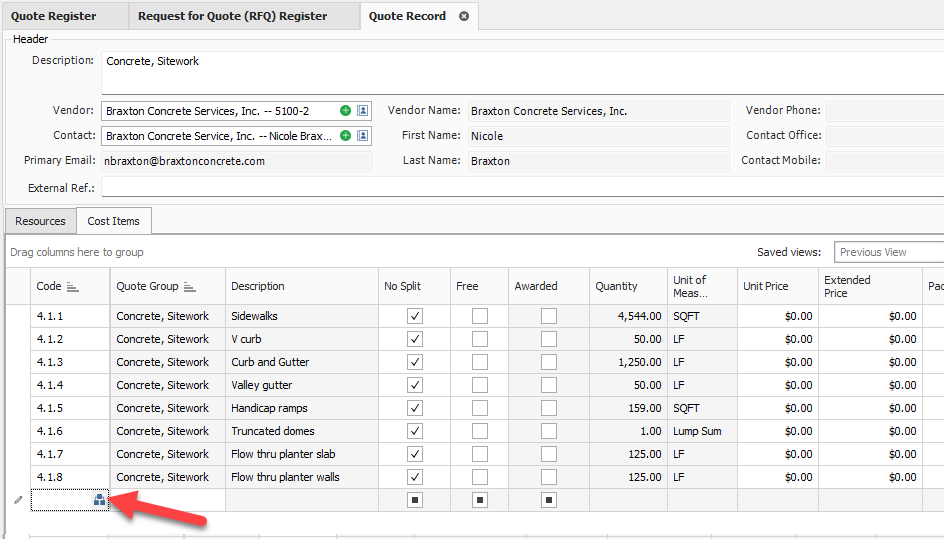Click Quote Group cell for row 4.1.4
Viewport: 944px width, 539px height.
click(x=167, y=385)
